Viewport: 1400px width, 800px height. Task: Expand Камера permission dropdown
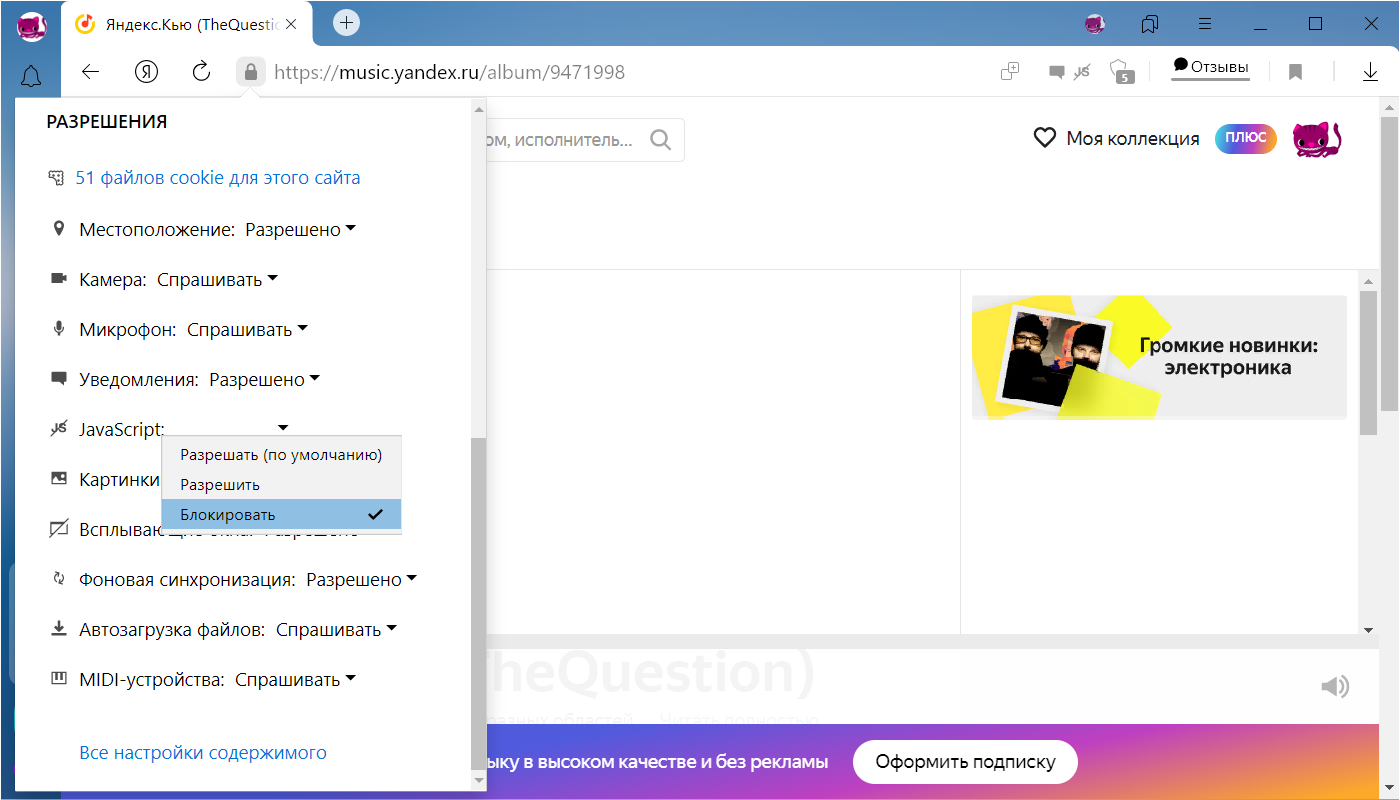(x=217, y=279)
